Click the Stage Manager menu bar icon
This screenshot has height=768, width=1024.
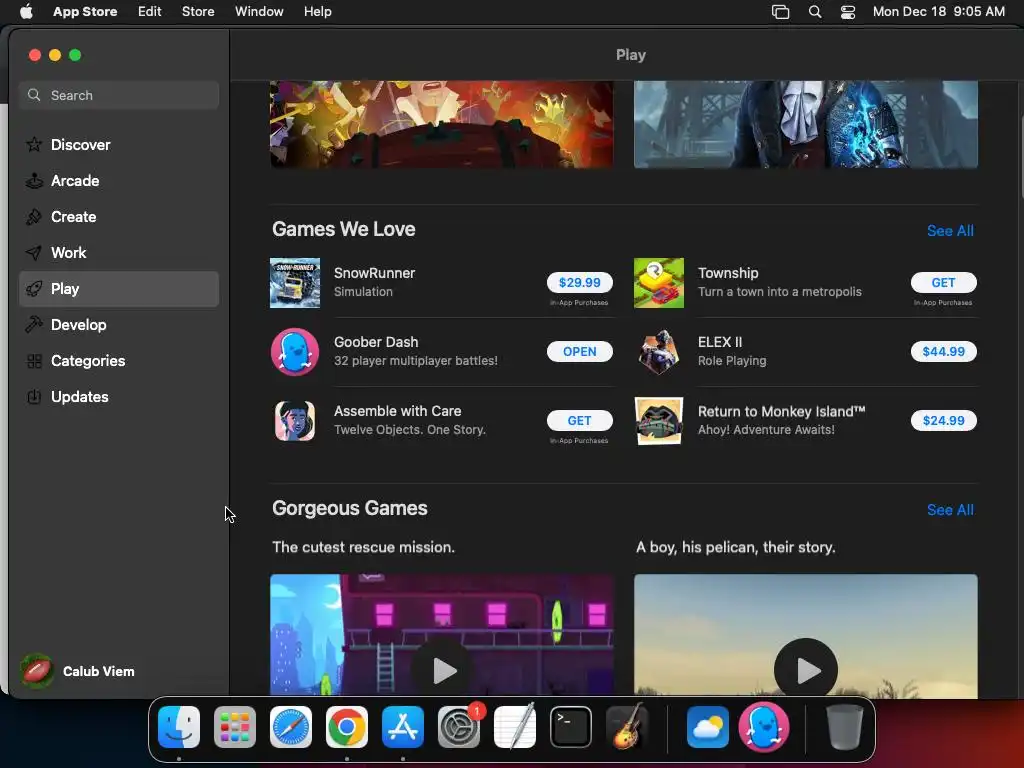click(780, 12)
